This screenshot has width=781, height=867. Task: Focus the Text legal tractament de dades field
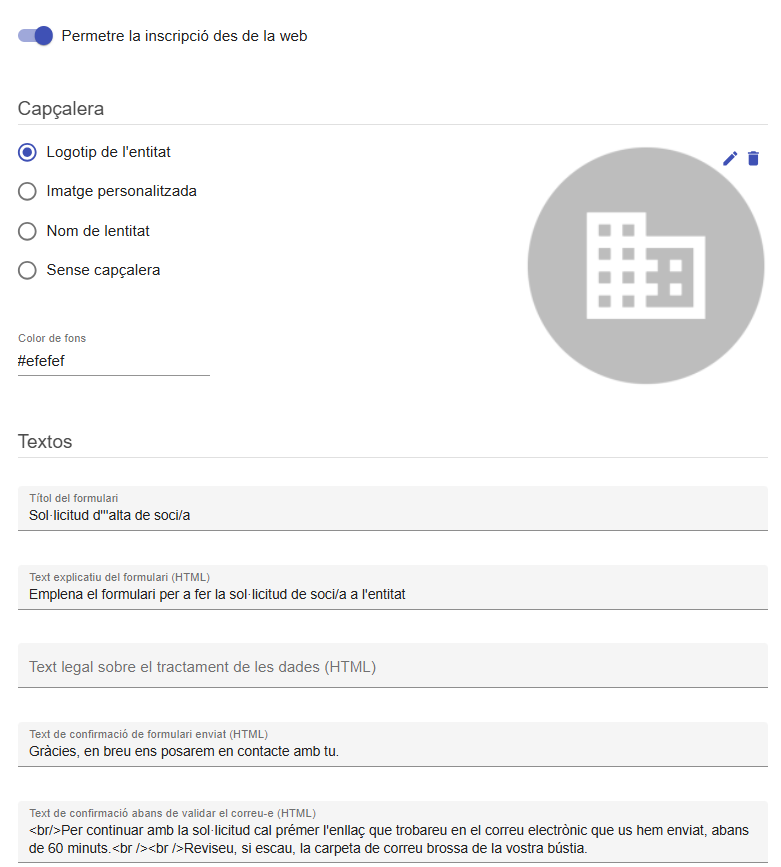393,666
